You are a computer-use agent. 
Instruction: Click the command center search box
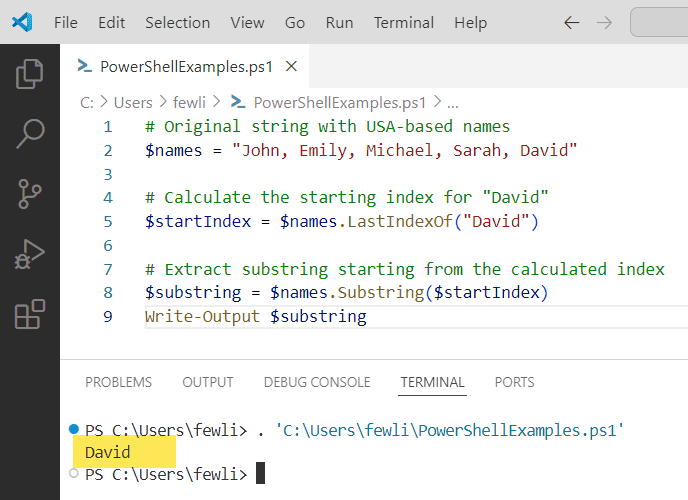point(659,22)
